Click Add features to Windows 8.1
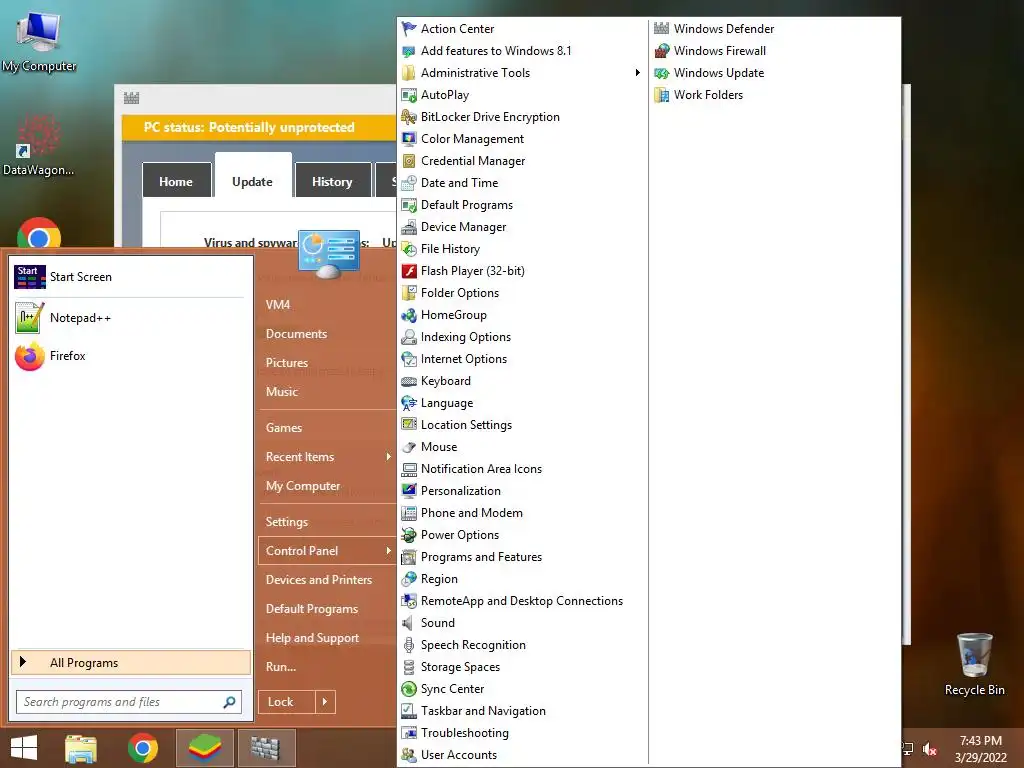Image resolution: width=1024 pixels, height=768 pixels. click(x=496, y=51)
